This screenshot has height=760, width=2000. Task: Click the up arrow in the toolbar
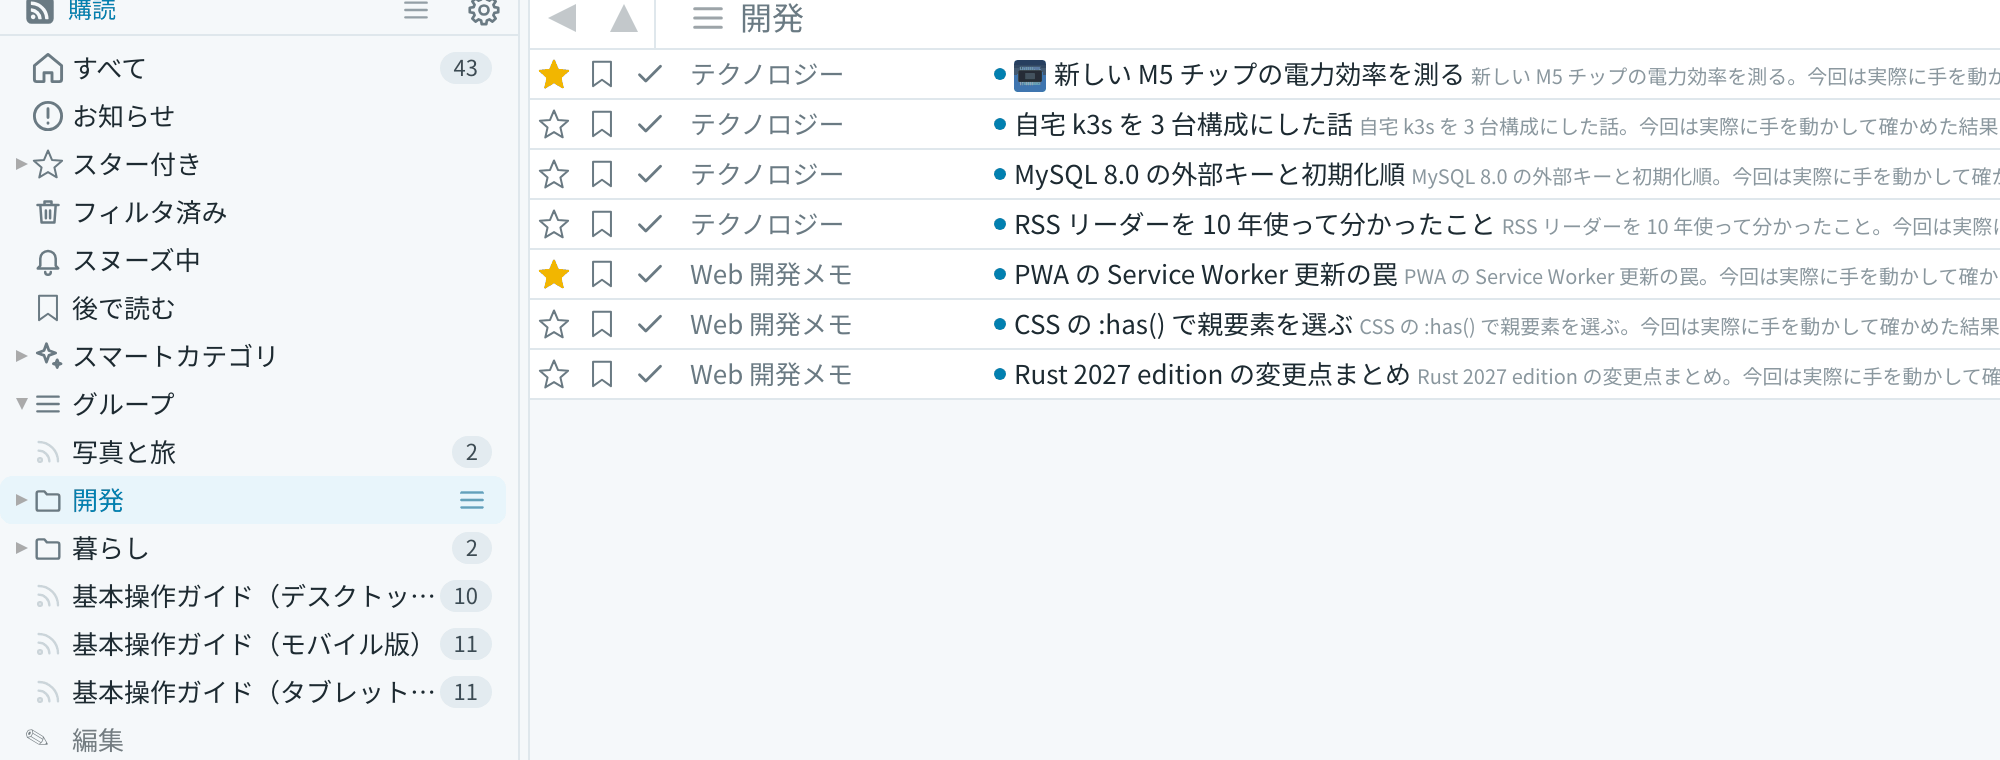pyautogui.click(x=624, y=18)
